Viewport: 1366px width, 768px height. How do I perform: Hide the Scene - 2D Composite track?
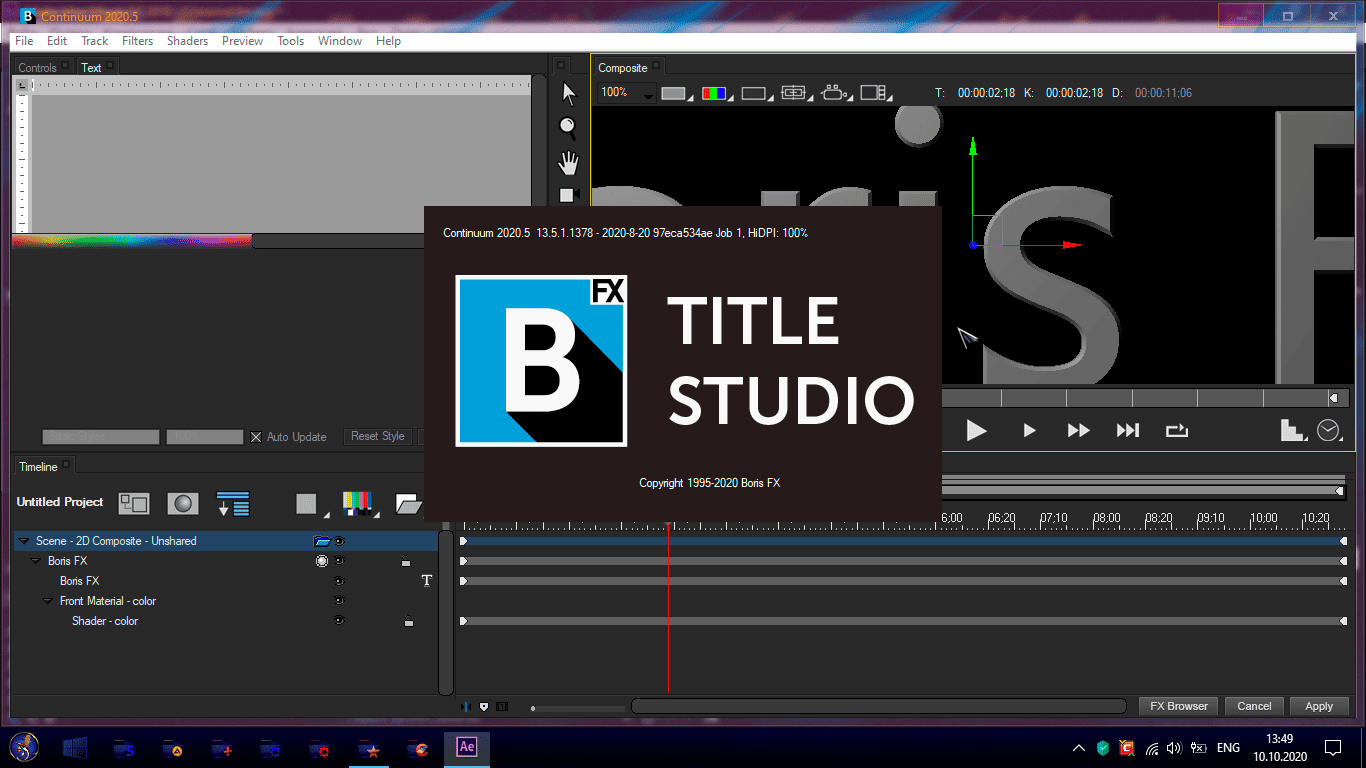point(339,541)
